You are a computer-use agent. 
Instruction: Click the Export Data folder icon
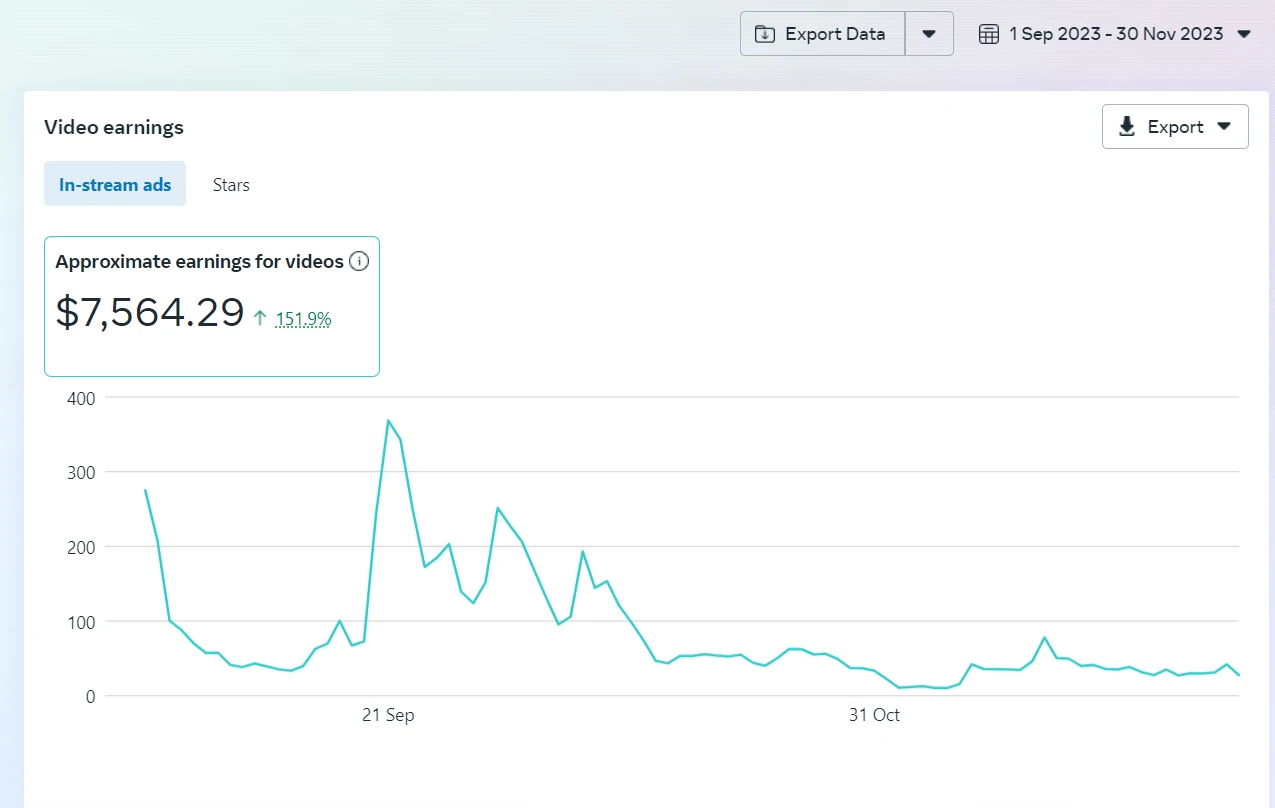click(765, 34)
